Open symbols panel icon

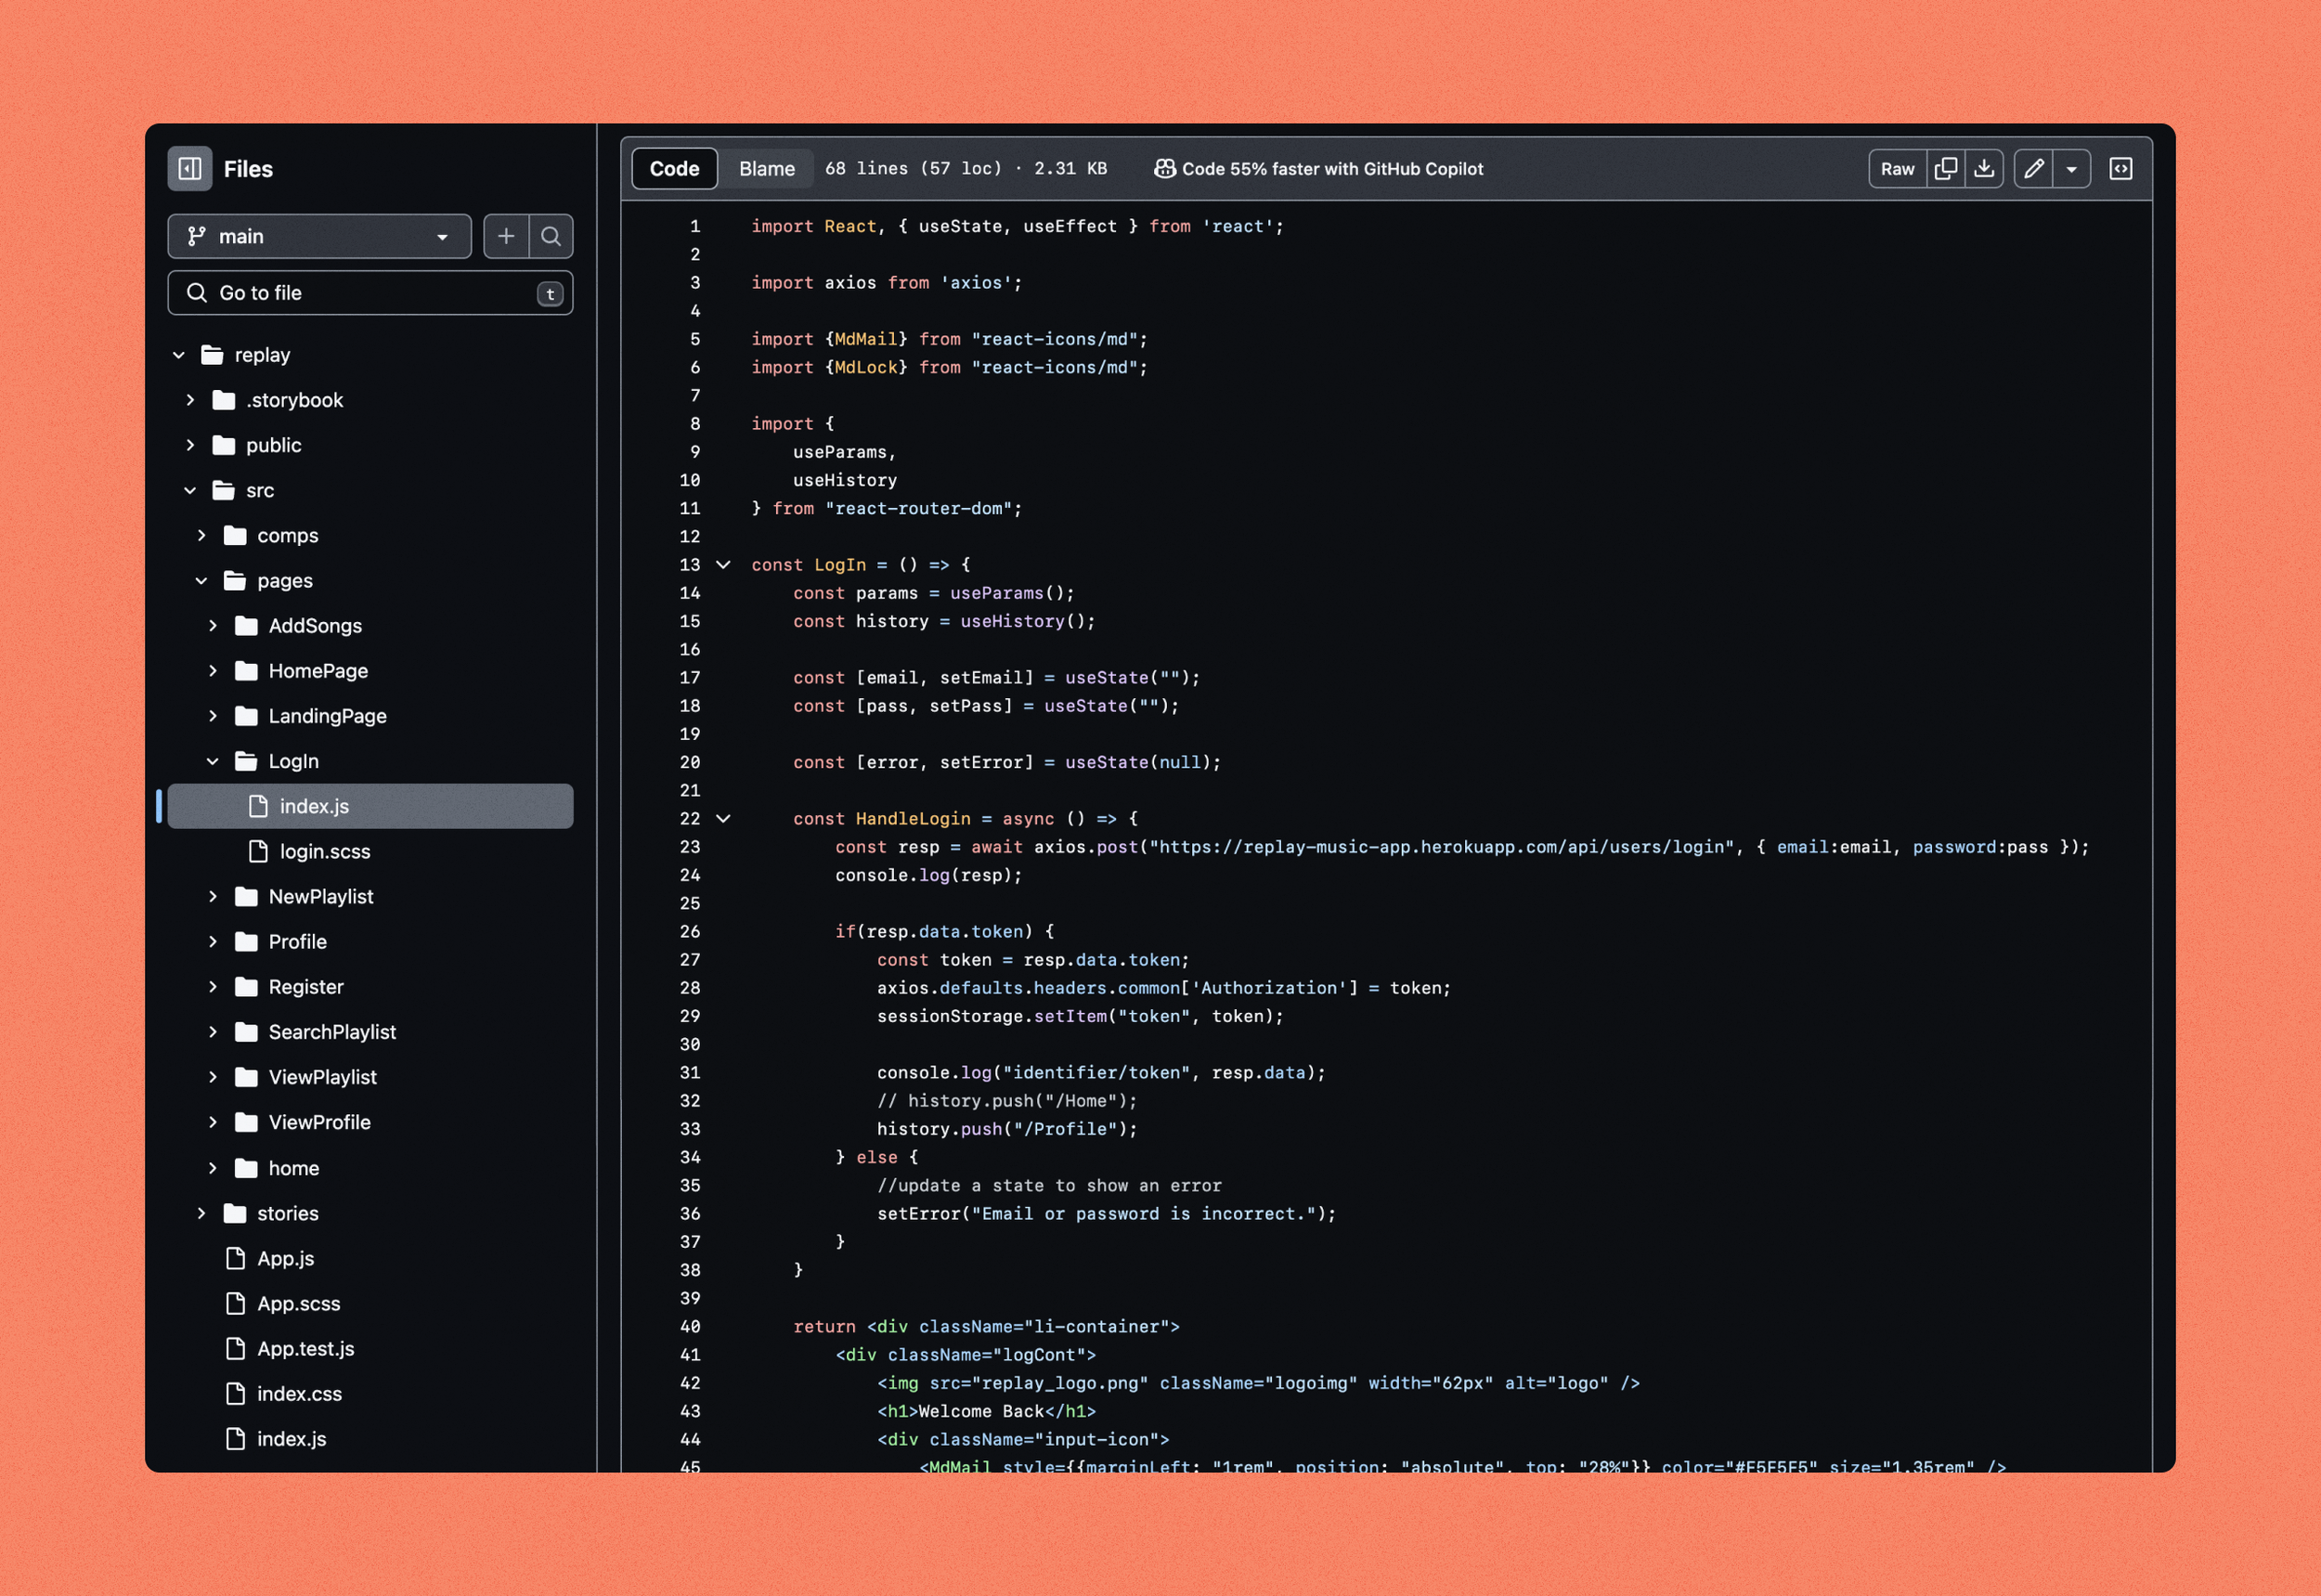[2120, 169]
